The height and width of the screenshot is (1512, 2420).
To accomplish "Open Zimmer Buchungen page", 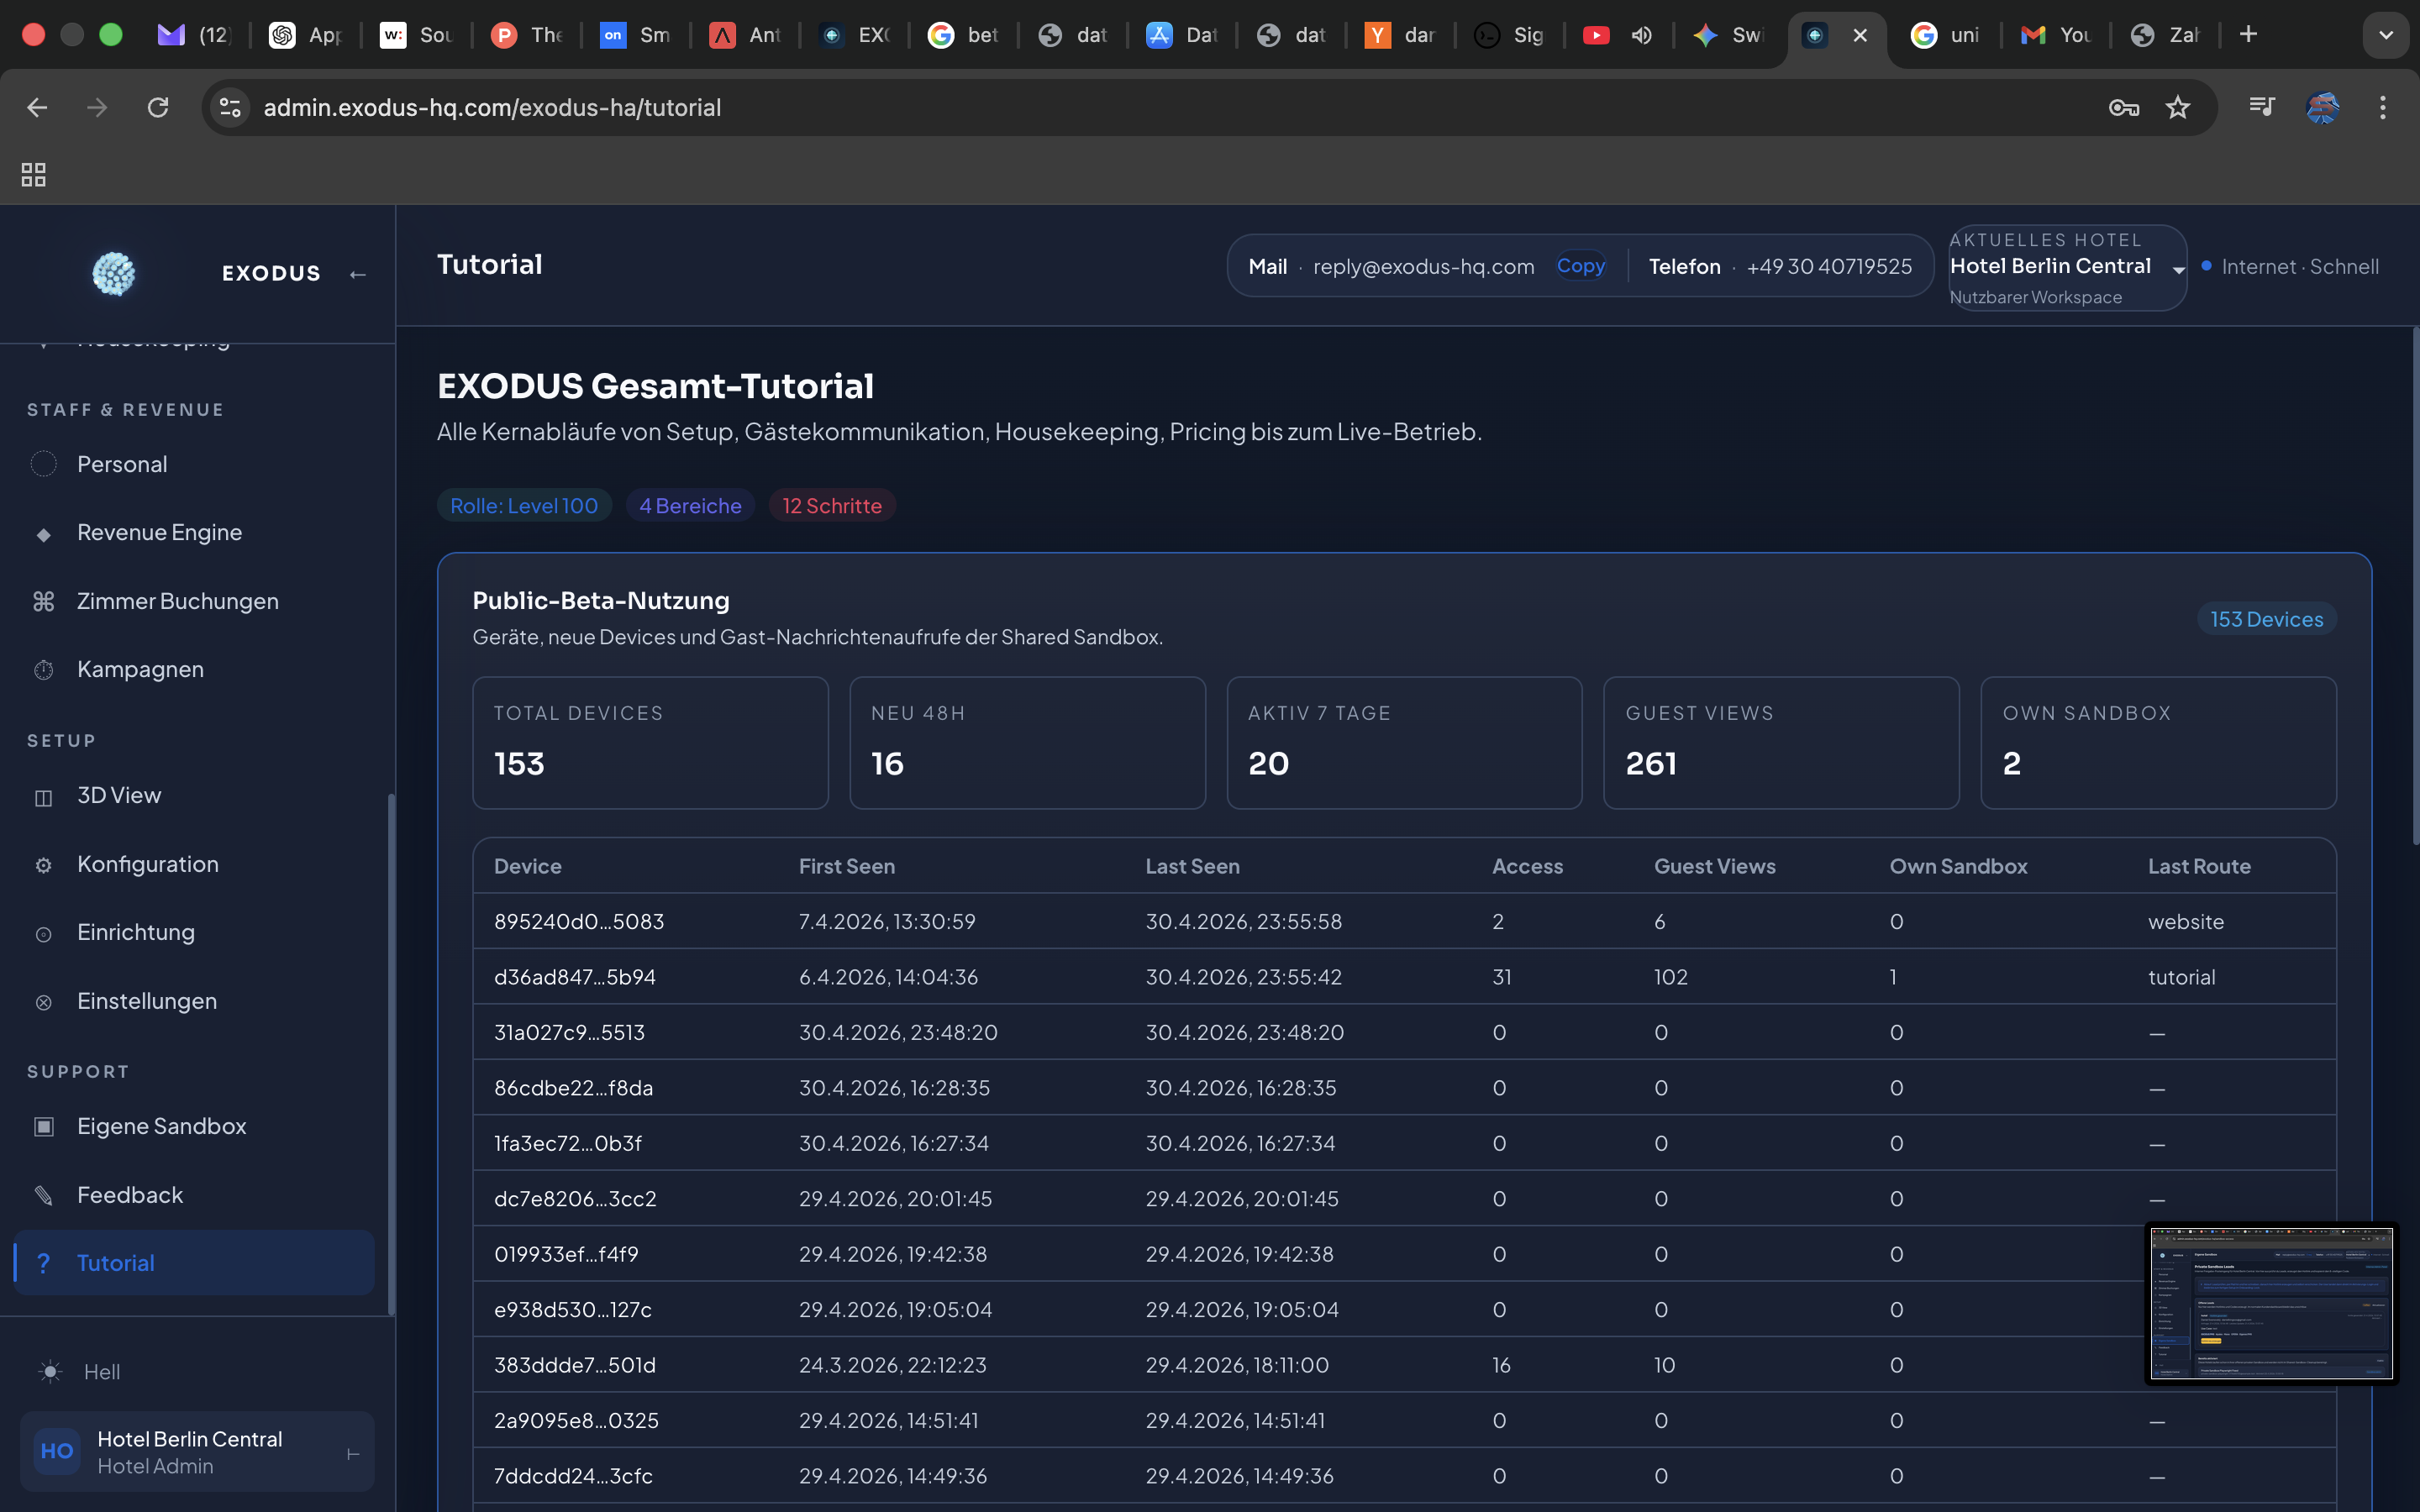I will pos(178,601).
